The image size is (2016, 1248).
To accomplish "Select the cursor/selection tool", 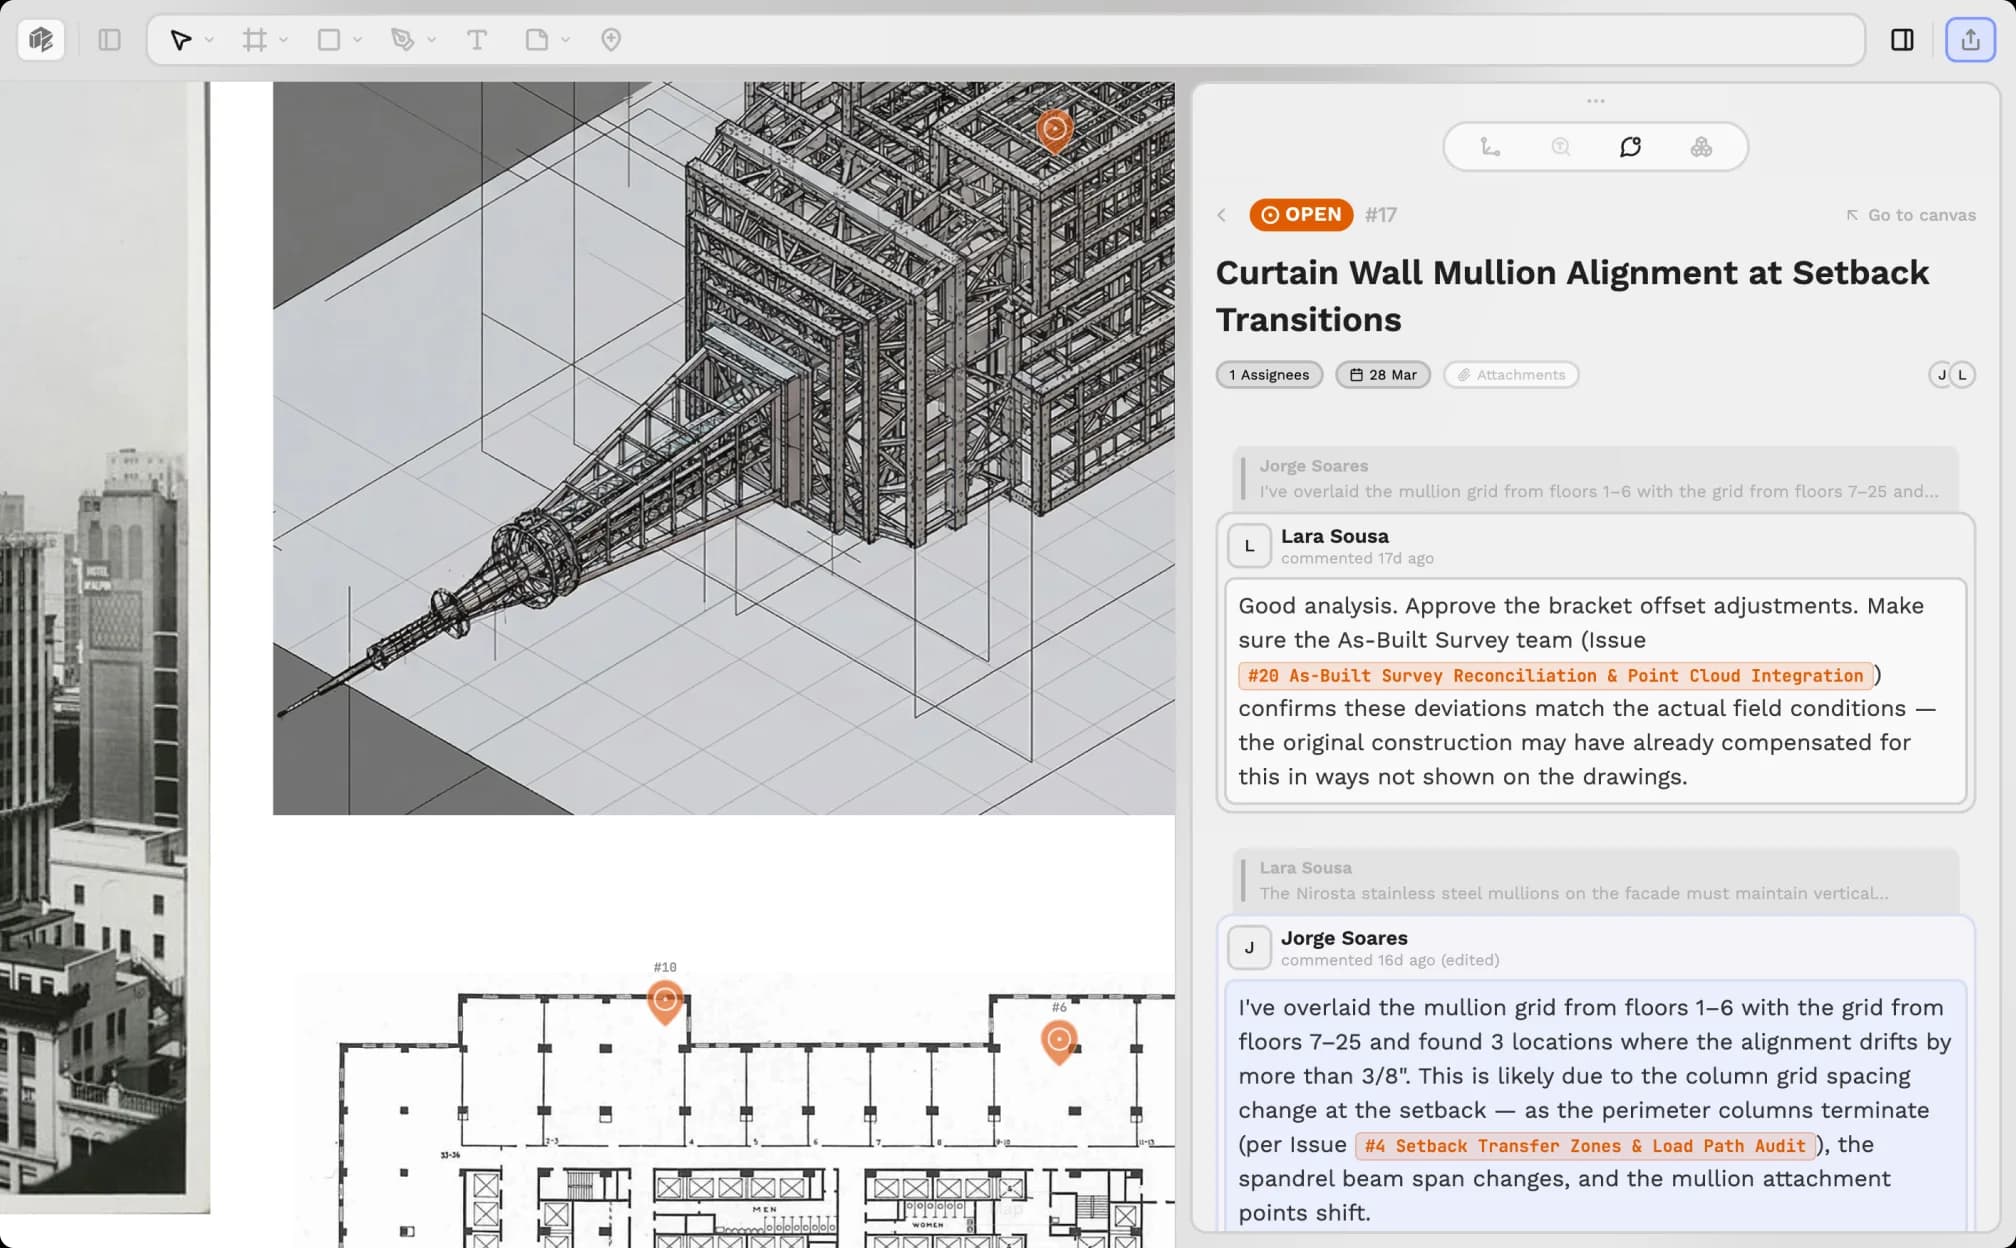I will click(180, 40).
